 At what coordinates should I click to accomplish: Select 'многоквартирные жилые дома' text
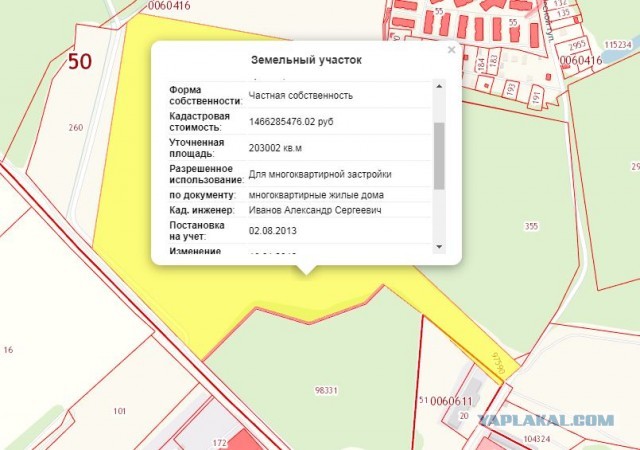[316, 195]
